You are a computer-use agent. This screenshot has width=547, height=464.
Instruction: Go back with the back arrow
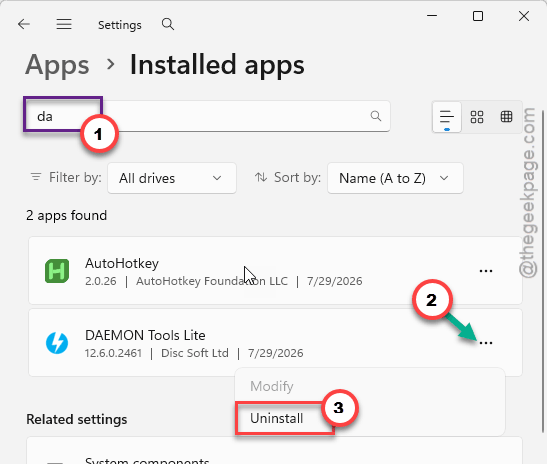pos(24,24)
